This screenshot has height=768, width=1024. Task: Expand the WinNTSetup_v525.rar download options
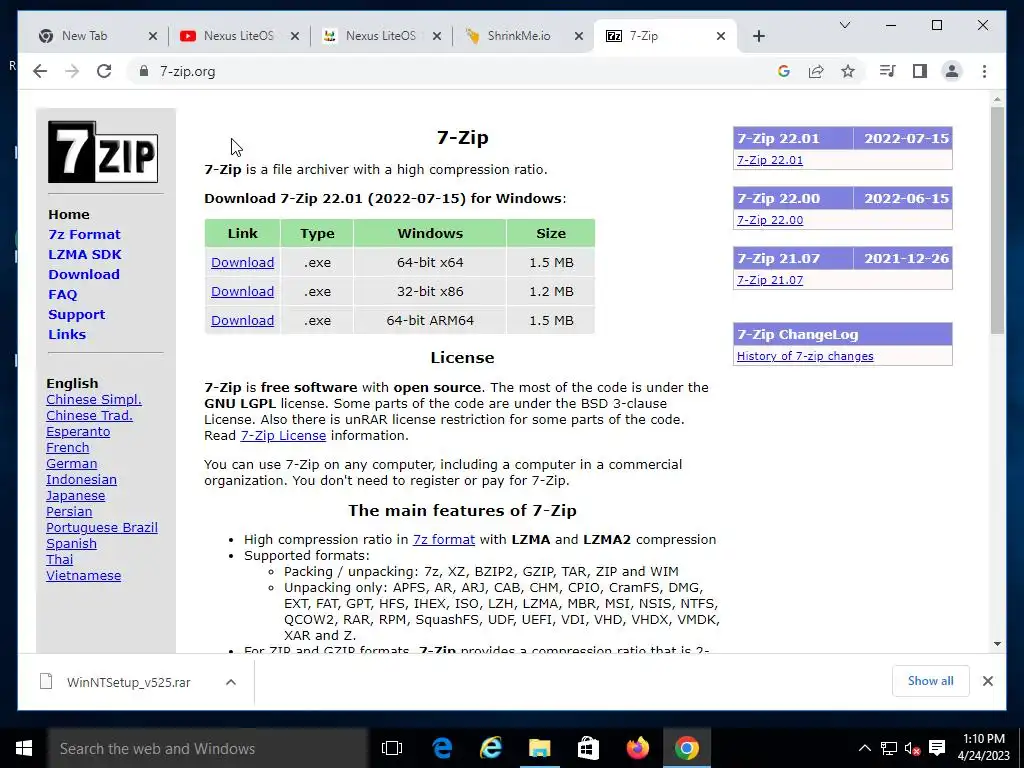(x=231, y=682)
